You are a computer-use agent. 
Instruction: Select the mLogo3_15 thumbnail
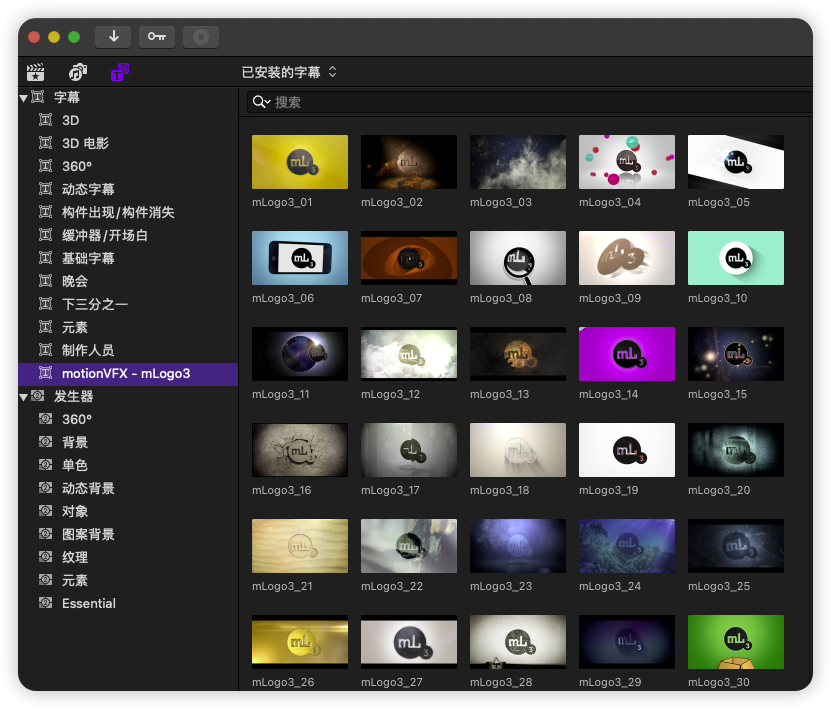pos(736,354)
